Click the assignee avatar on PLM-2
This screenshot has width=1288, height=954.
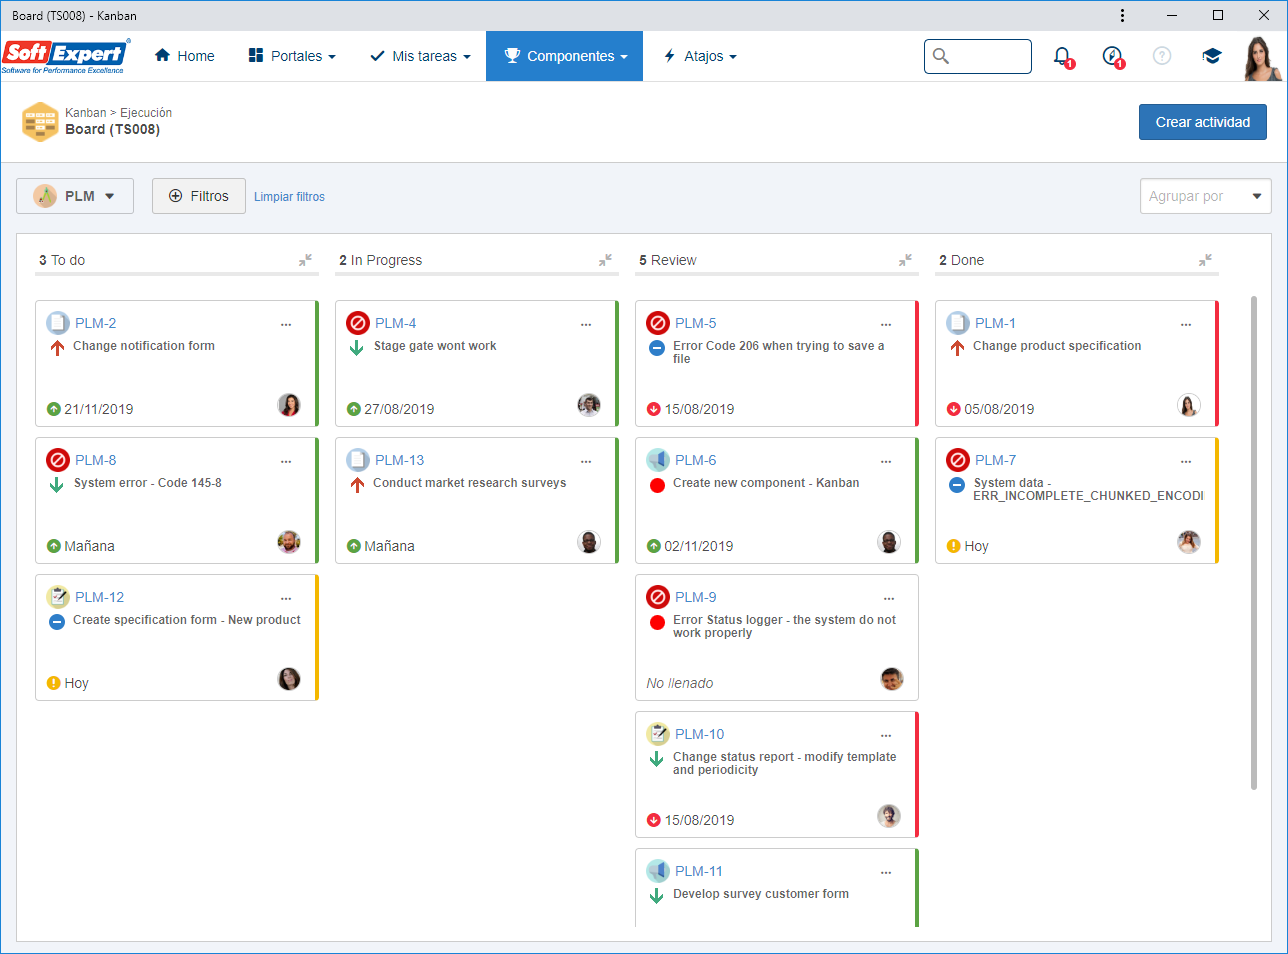click(289, 405)
